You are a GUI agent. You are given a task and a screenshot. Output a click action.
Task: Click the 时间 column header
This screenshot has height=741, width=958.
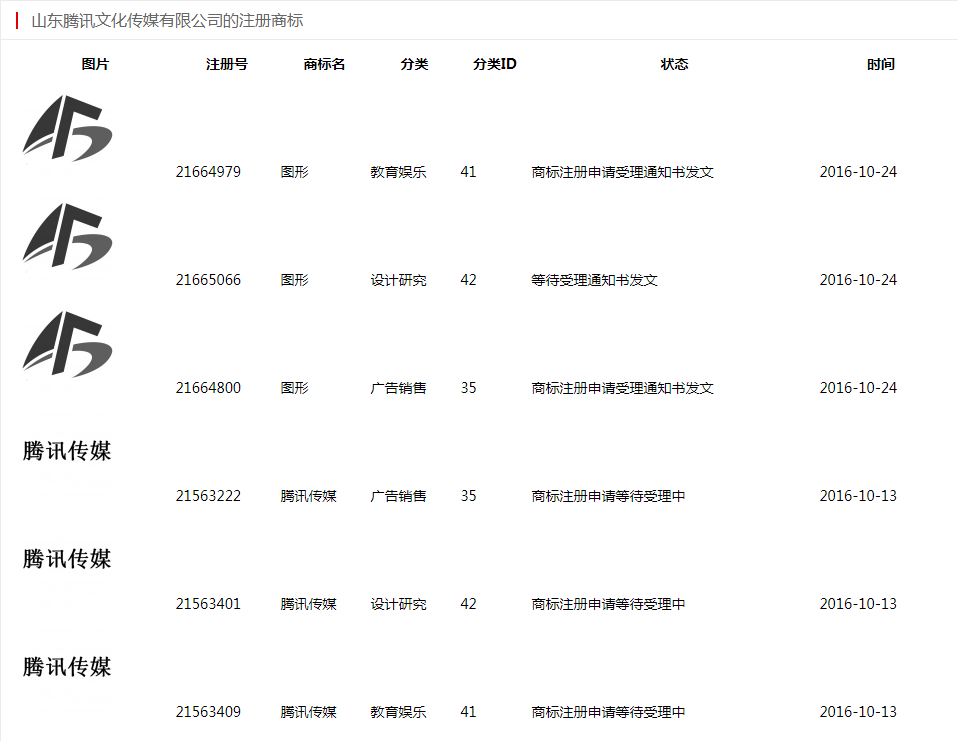tap(881, 64)
